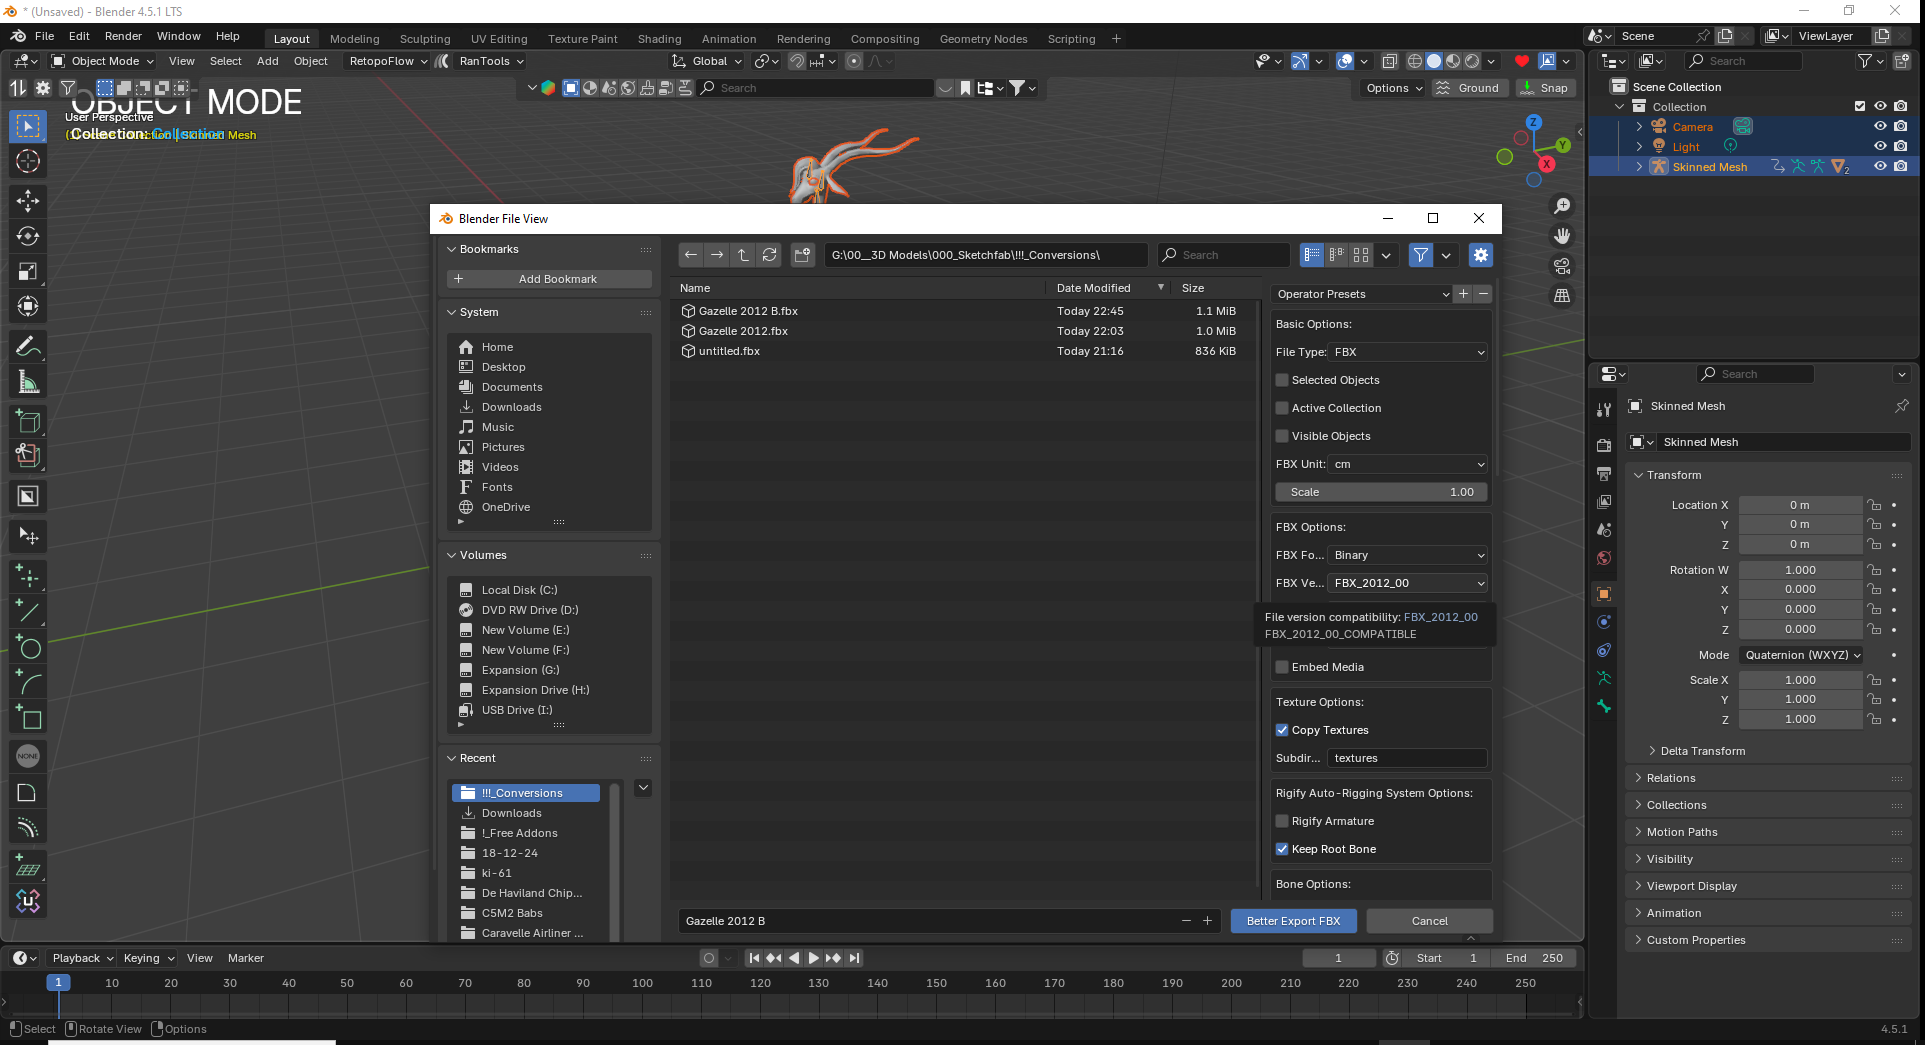Screen dimensions: 1925x1045
Task: Activate the Scale tool
Action: pyautogui.click(x=28, y=271)
